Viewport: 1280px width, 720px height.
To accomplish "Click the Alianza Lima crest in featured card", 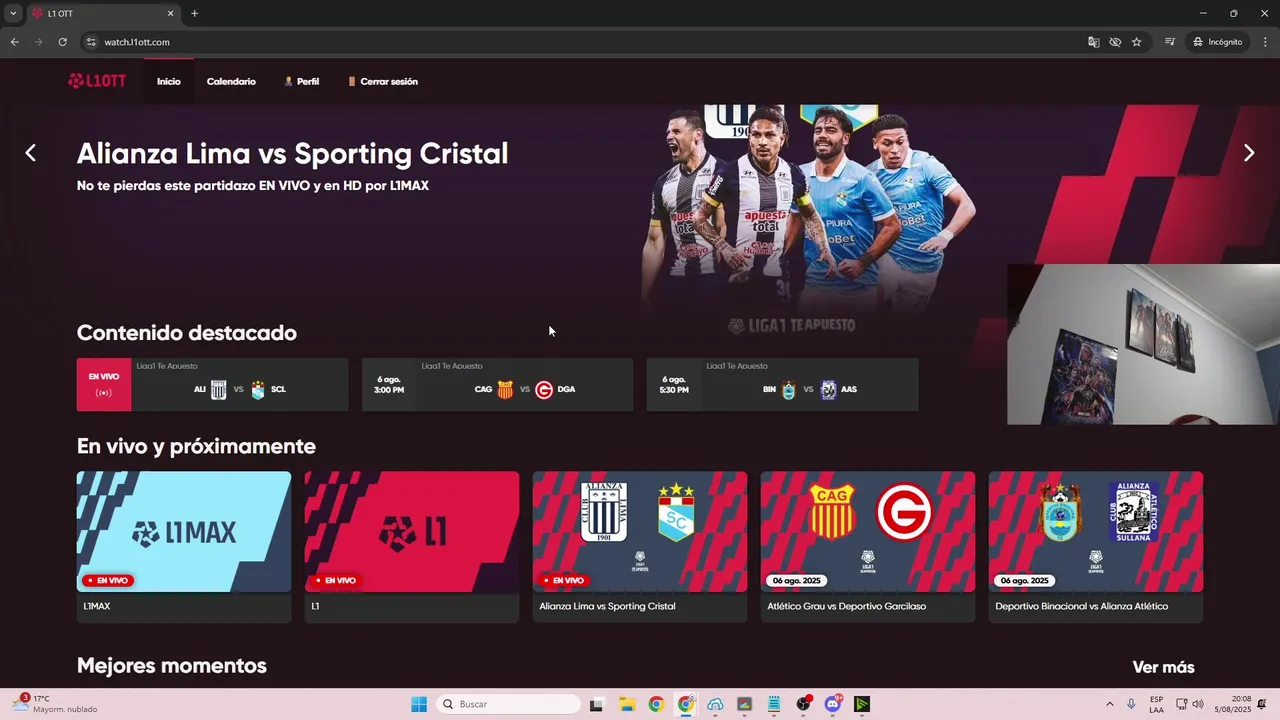I will tap(218, 389).
